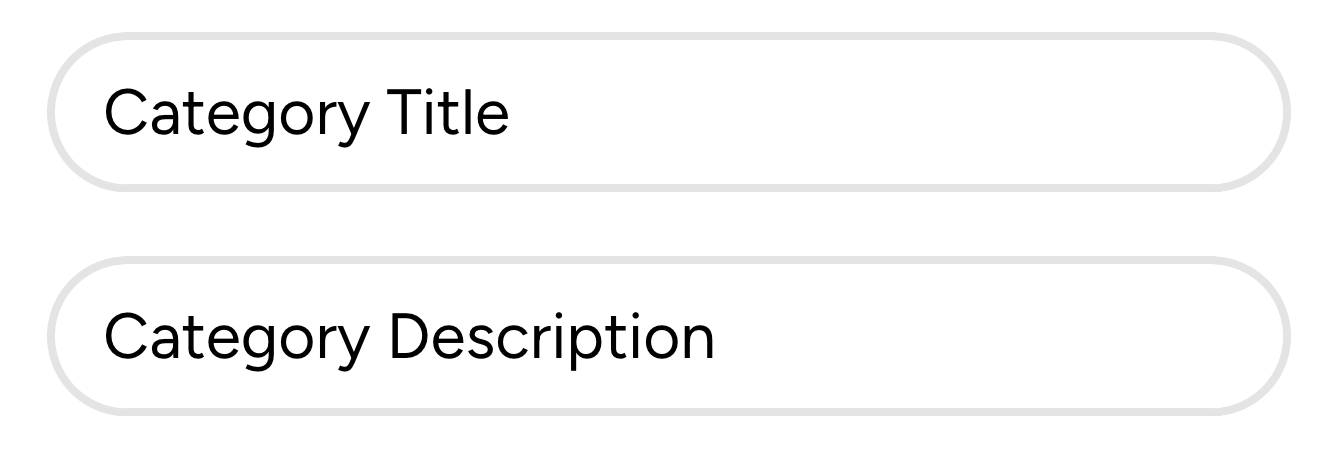
Task: Select the field labeled Category Description
Action: point(668,336)
